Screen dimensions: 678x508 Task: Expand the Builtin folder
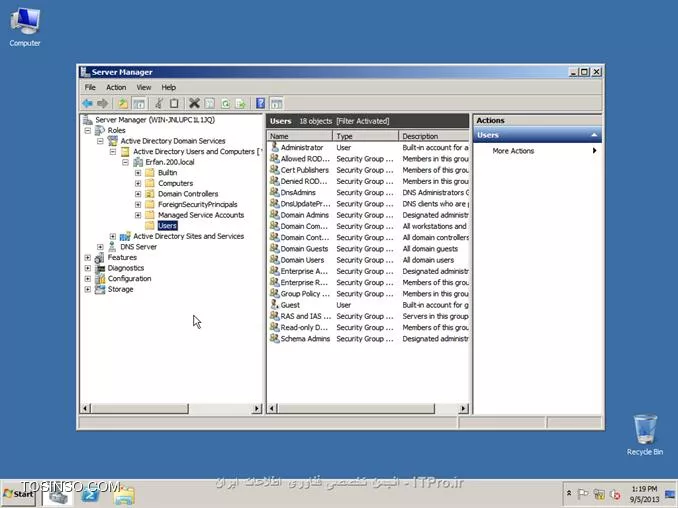[x=138, y=173]
